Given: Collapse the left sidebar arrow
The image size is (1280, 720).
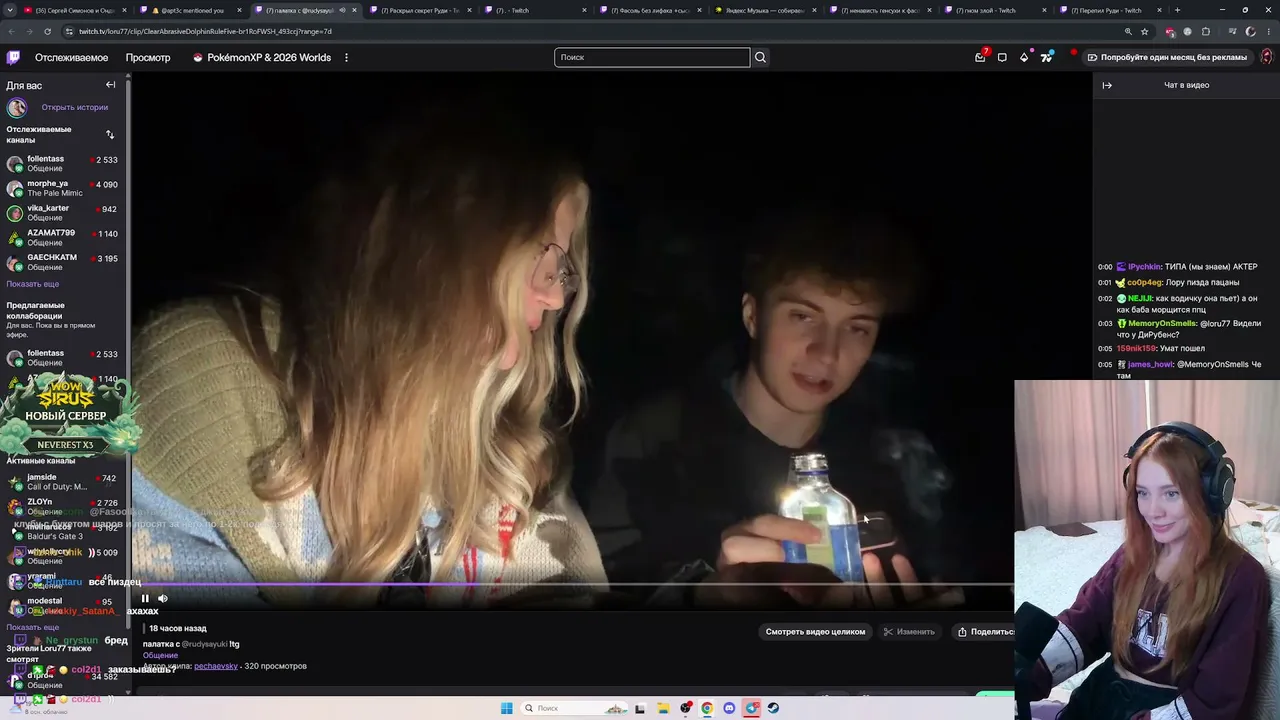Looking at the screenshot, I should point(111,85).
